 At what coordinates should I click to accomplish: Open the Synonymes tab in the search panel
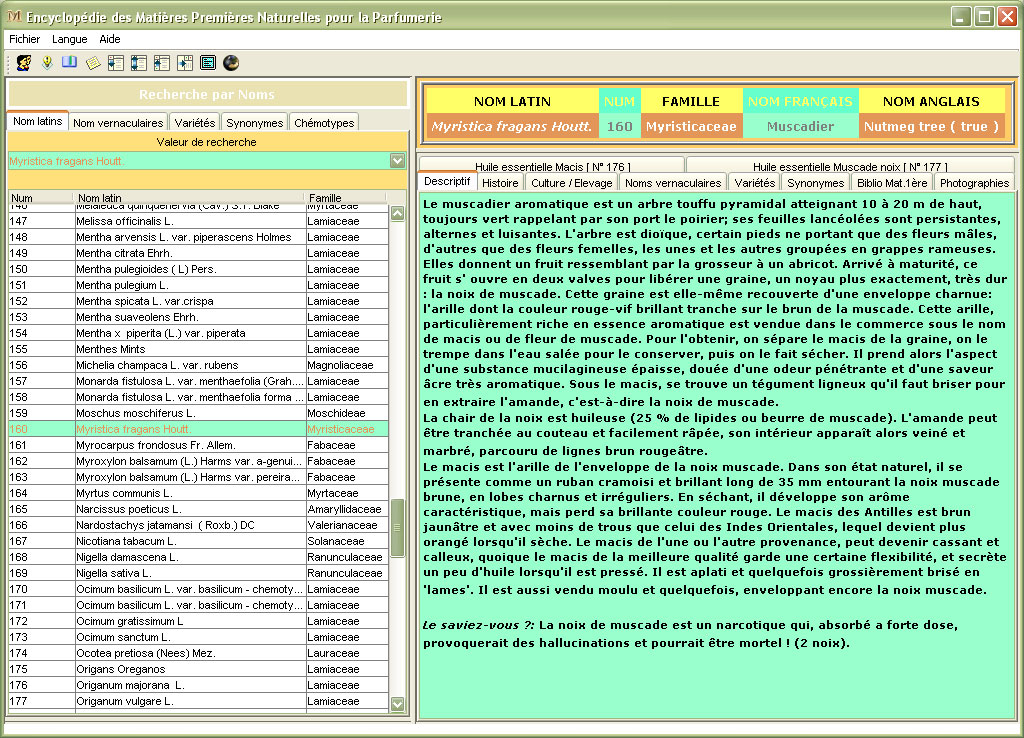point(255,123)
